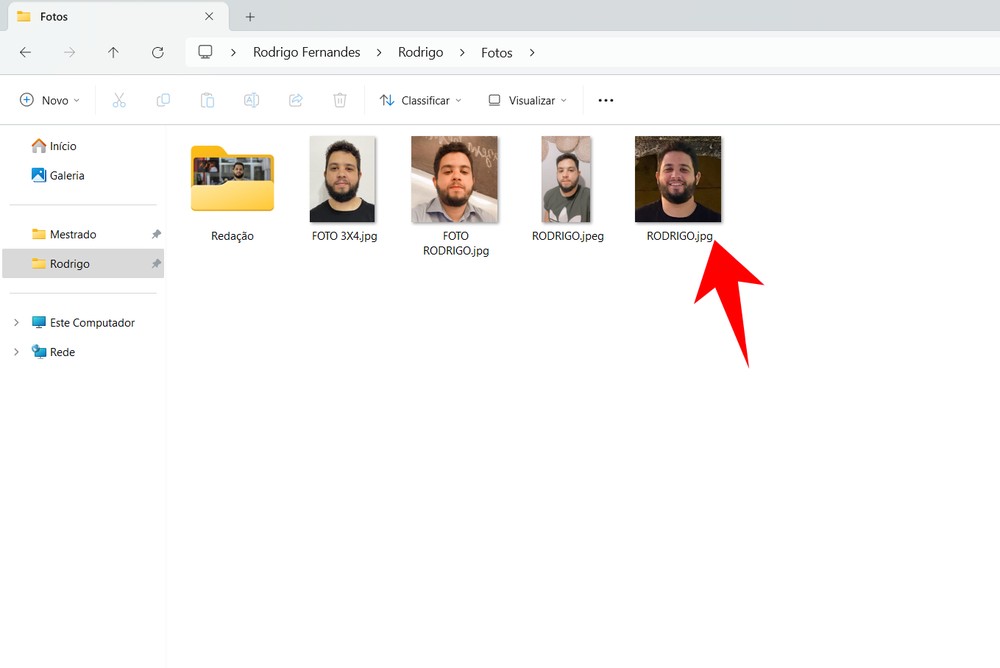The image size is (1000, 668).
Task: Navigate to Rodrigo Fernandes via the breadcrumb
Action: 306,52
